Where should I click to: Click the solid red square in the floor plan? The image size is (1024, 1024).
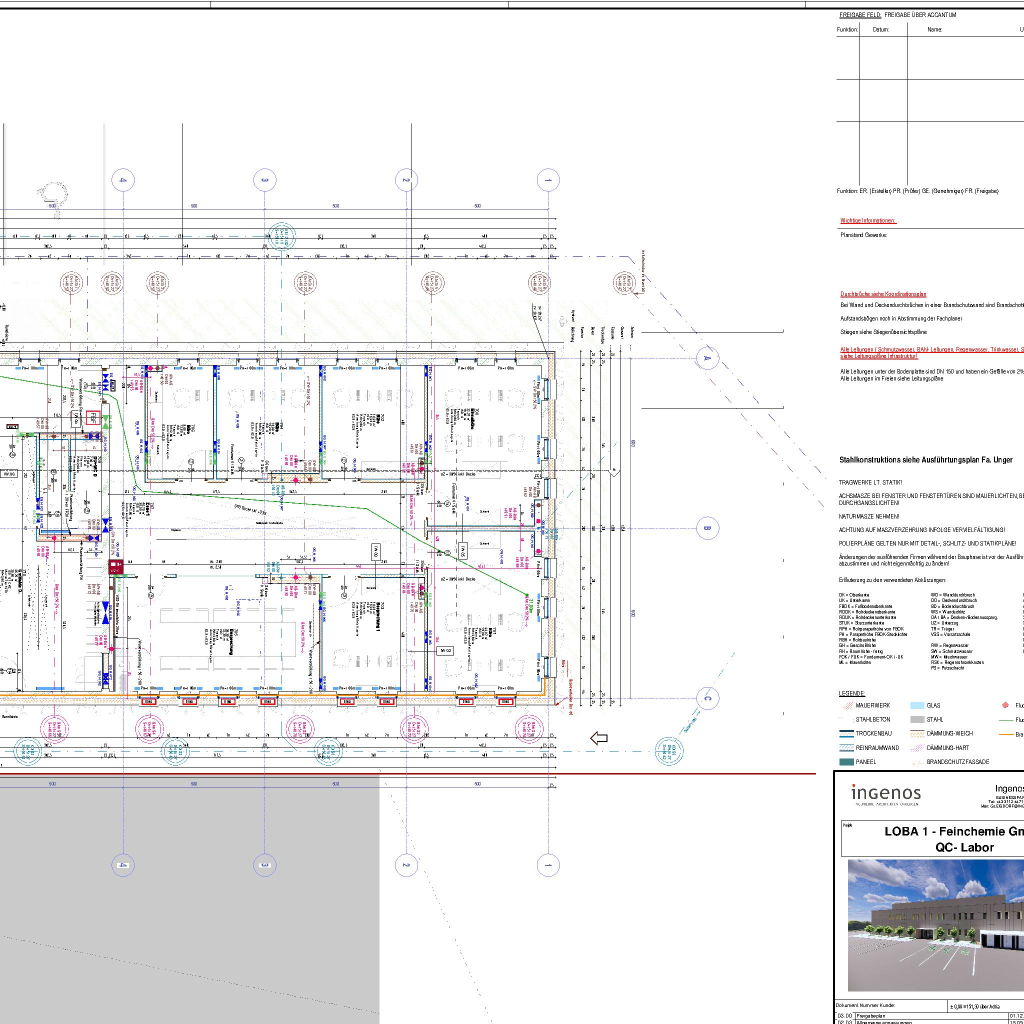[x=116, y=567]
